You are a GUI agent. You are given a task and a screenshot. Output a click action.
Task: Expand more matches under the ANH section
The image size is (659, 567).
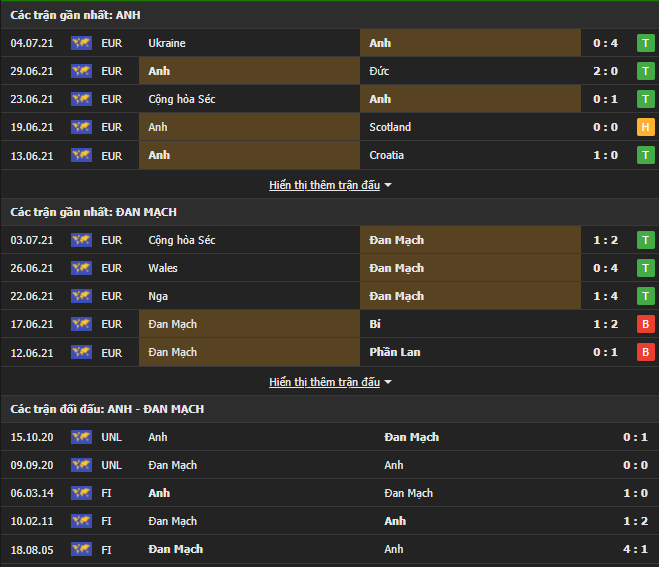pos(324,185)
